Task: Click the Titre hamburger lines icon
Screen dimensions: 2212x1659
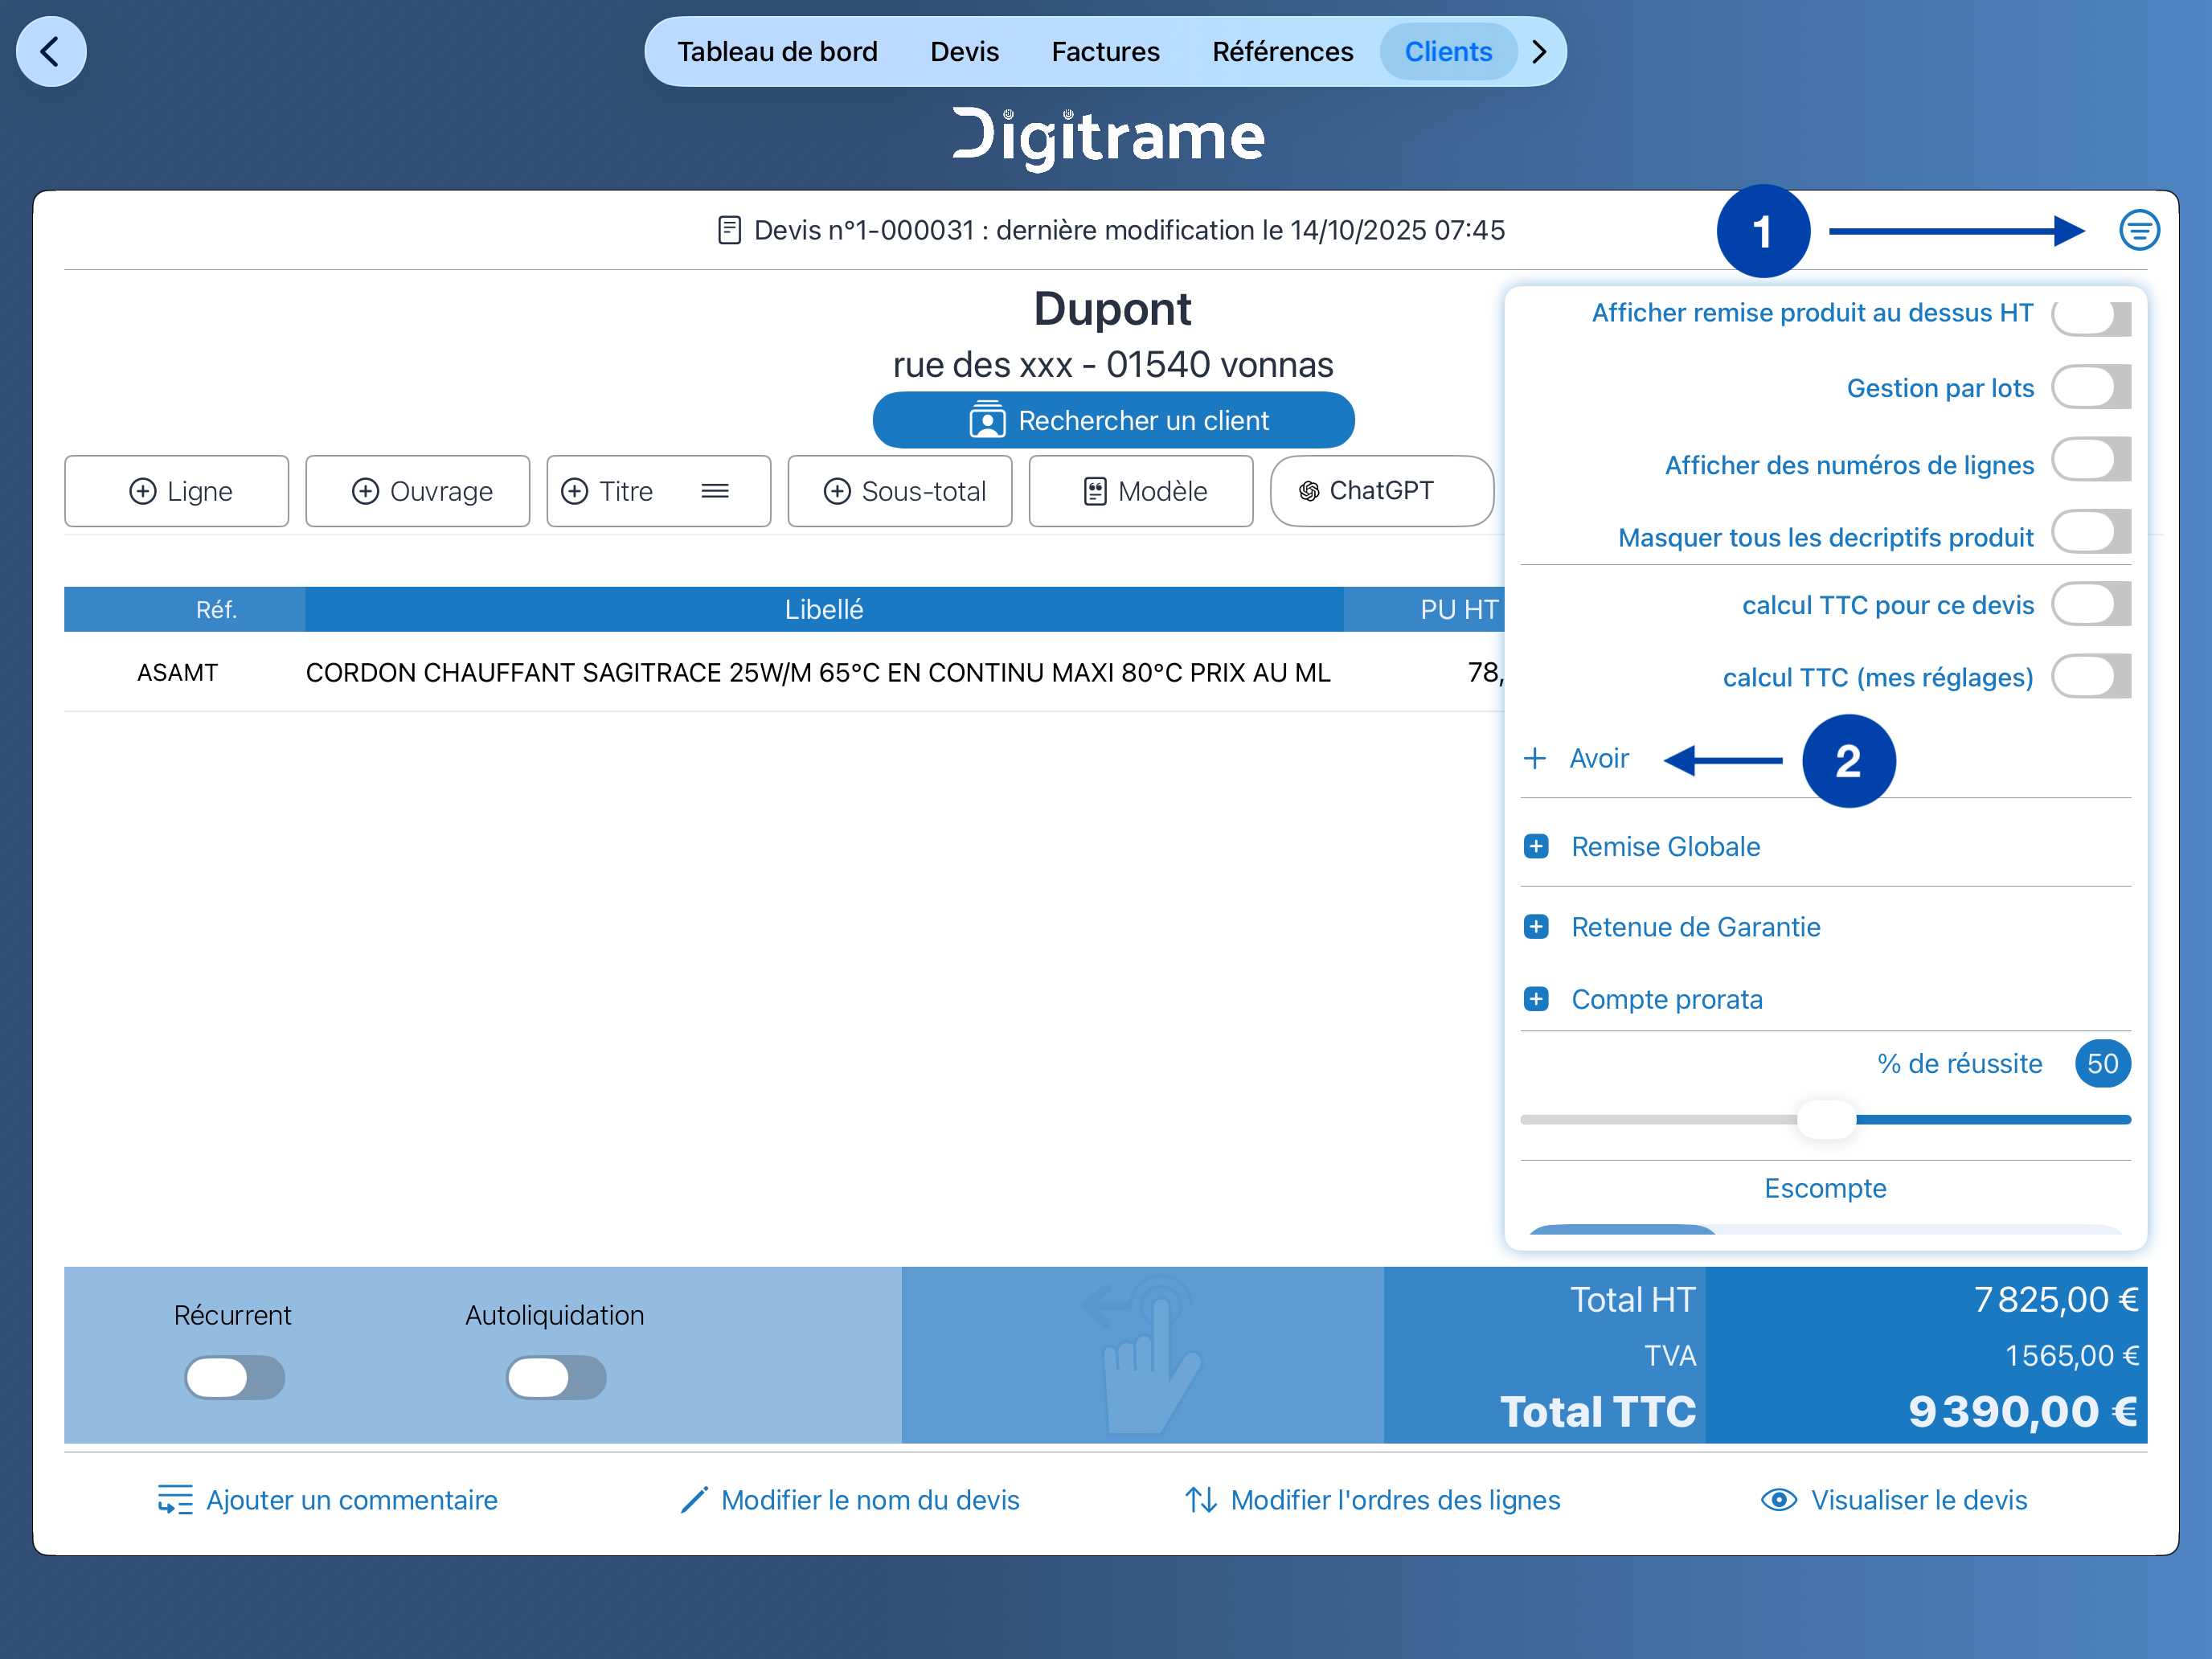Action: (x=714, y=491)
